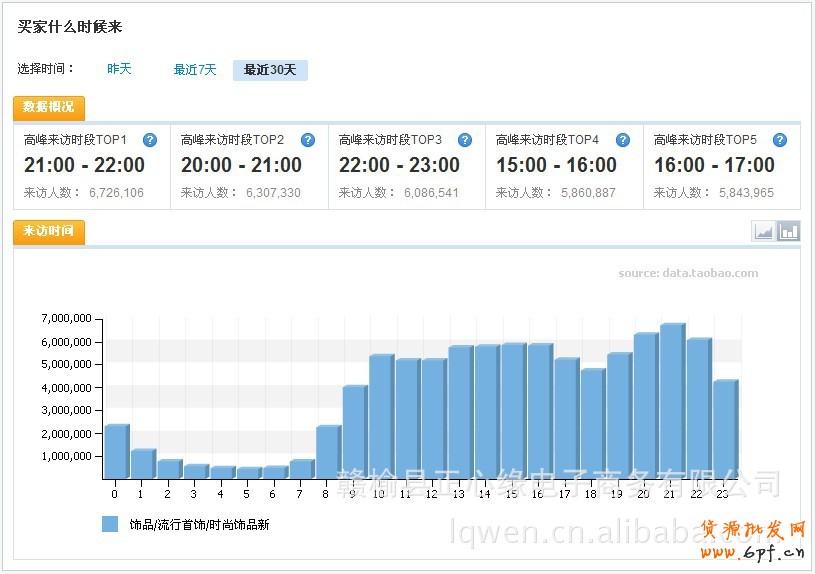
Task: Choose the 最近7天 time range
Action: click(195, 70)
